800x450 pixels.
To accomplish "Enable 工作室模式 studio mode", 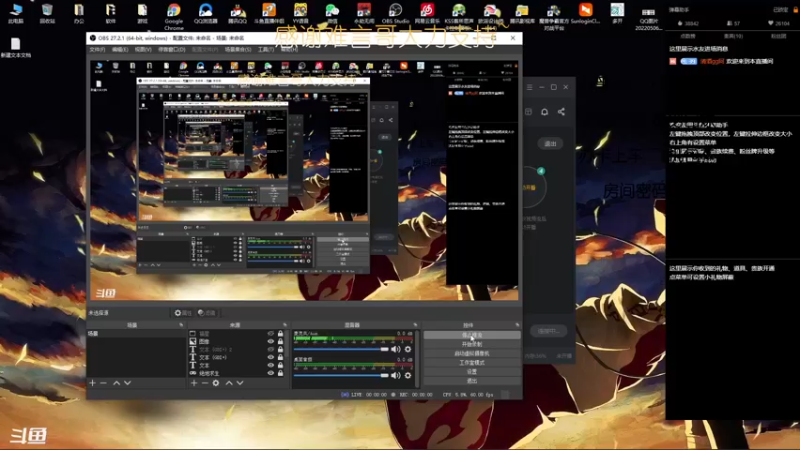I will tap(472, 363).
